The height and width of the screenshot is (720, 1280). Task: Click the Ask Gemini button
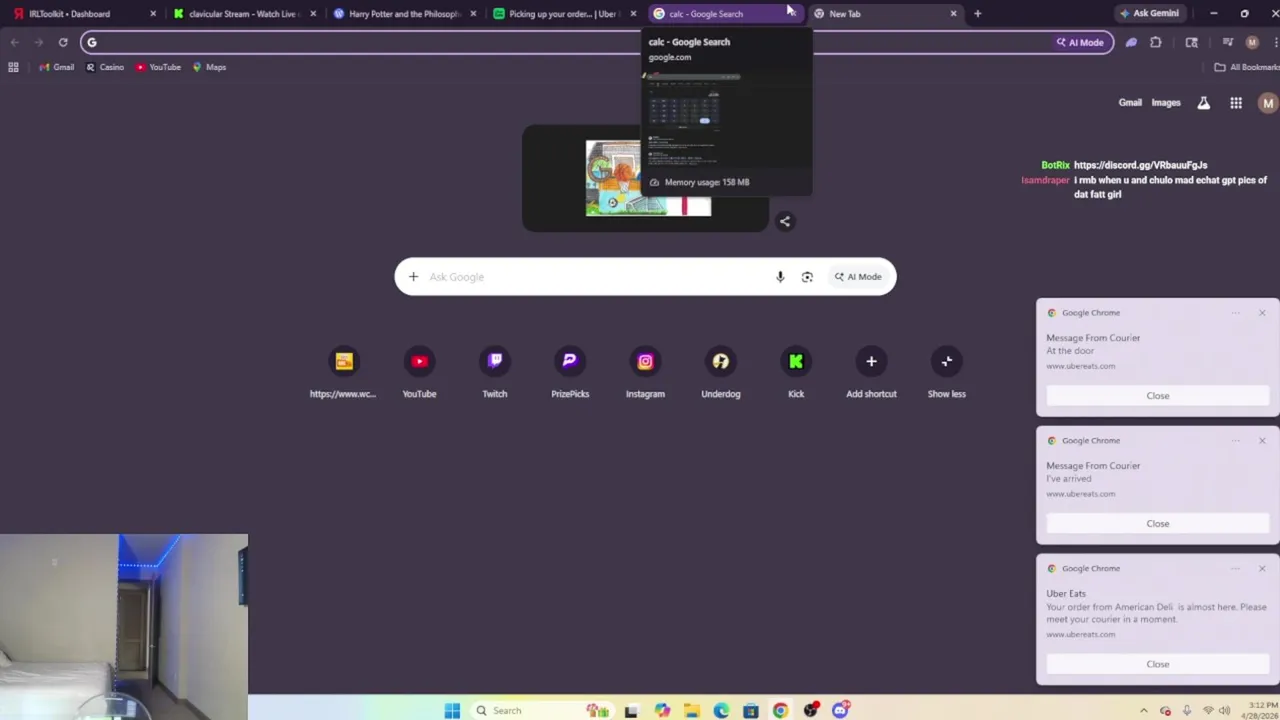[1149, 13]
